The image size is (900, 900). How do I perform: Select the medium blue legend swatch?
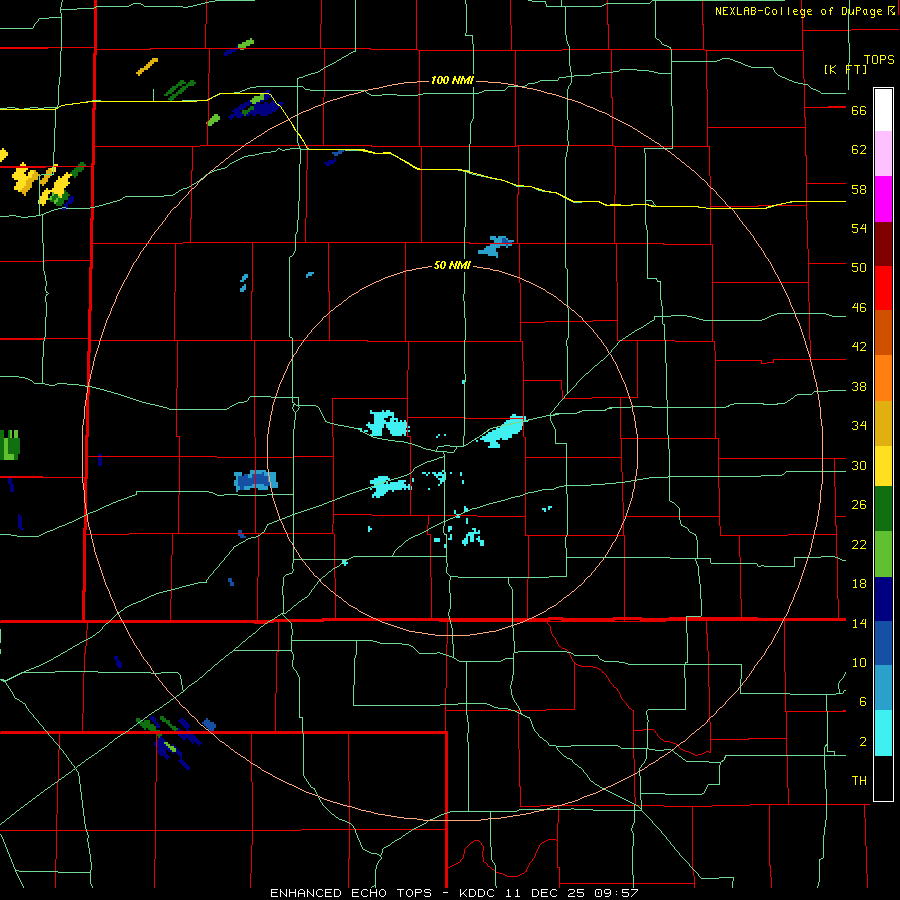[883, 643]
